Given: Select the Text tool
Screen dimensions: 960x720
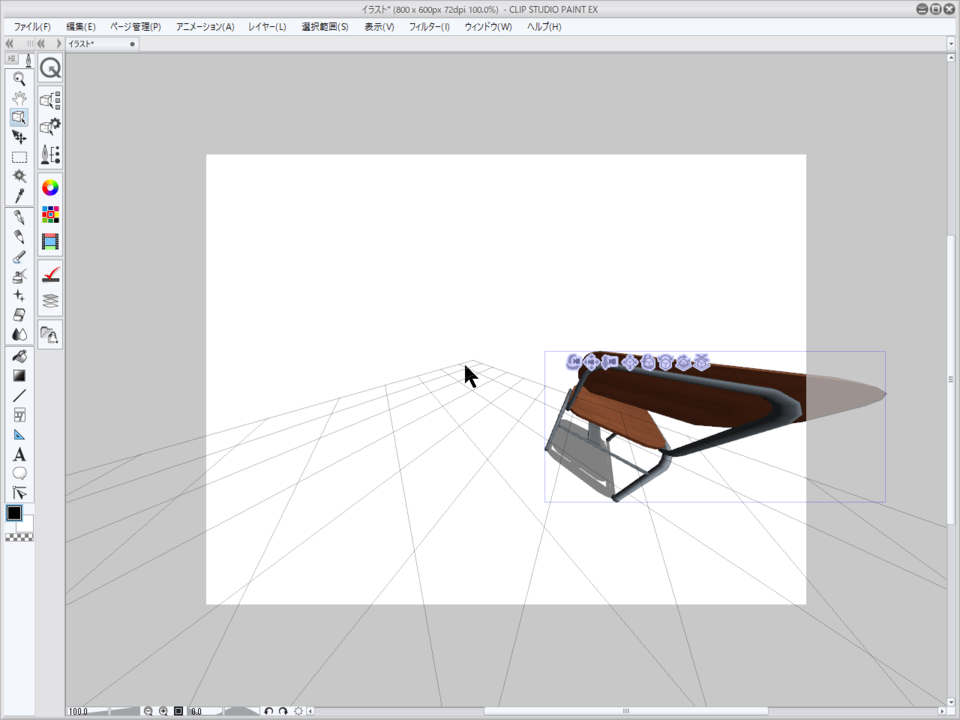Looking at the screenshot, I should pyautogui.click(x=20, y=455).
